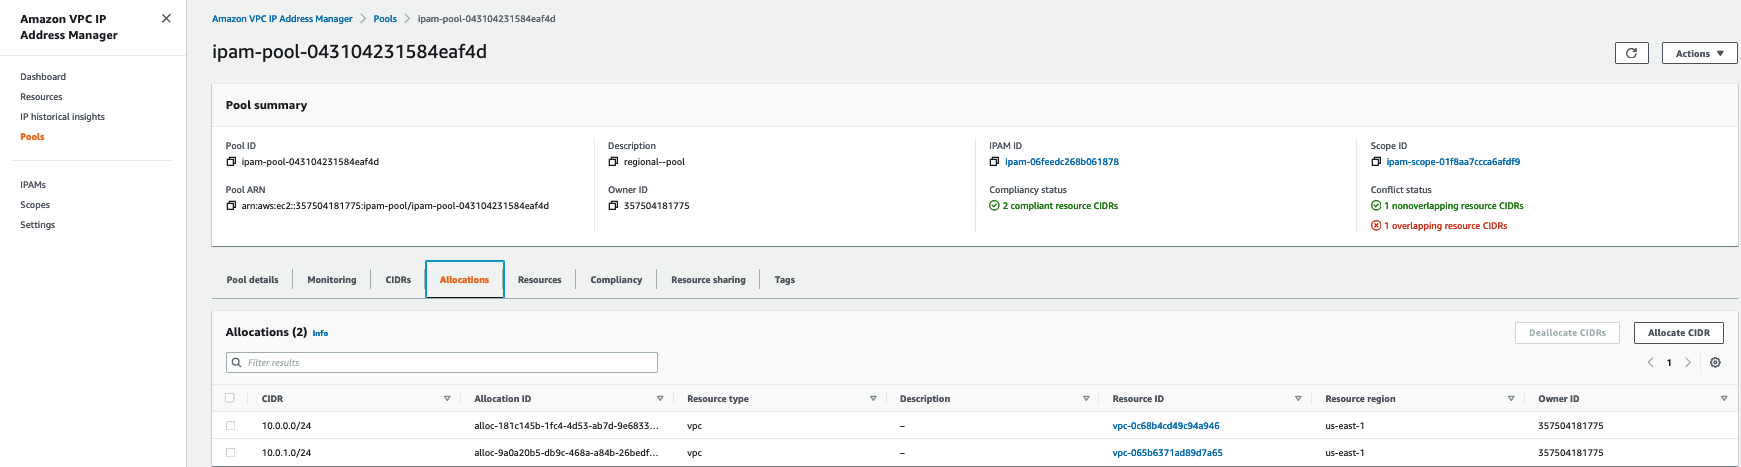Select the Allocations tab
This screenshot has height=467, width=1741.
point(465,280)
